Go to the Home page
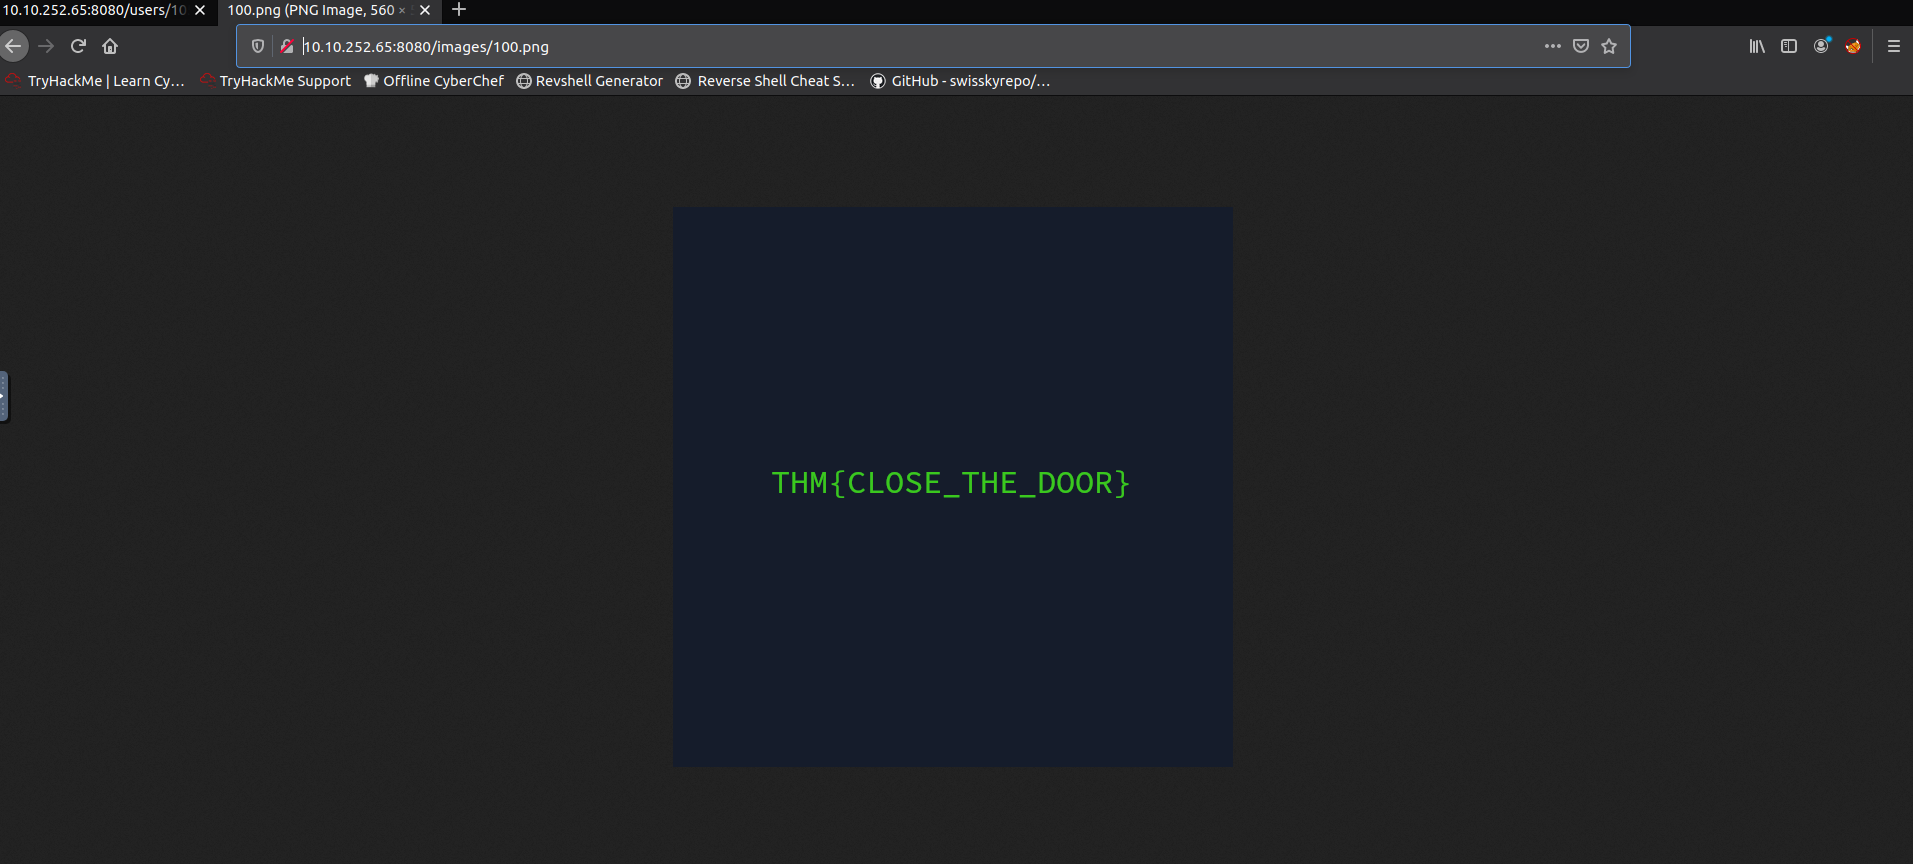The image size is (1913, 864). click(x=110, y=46)
